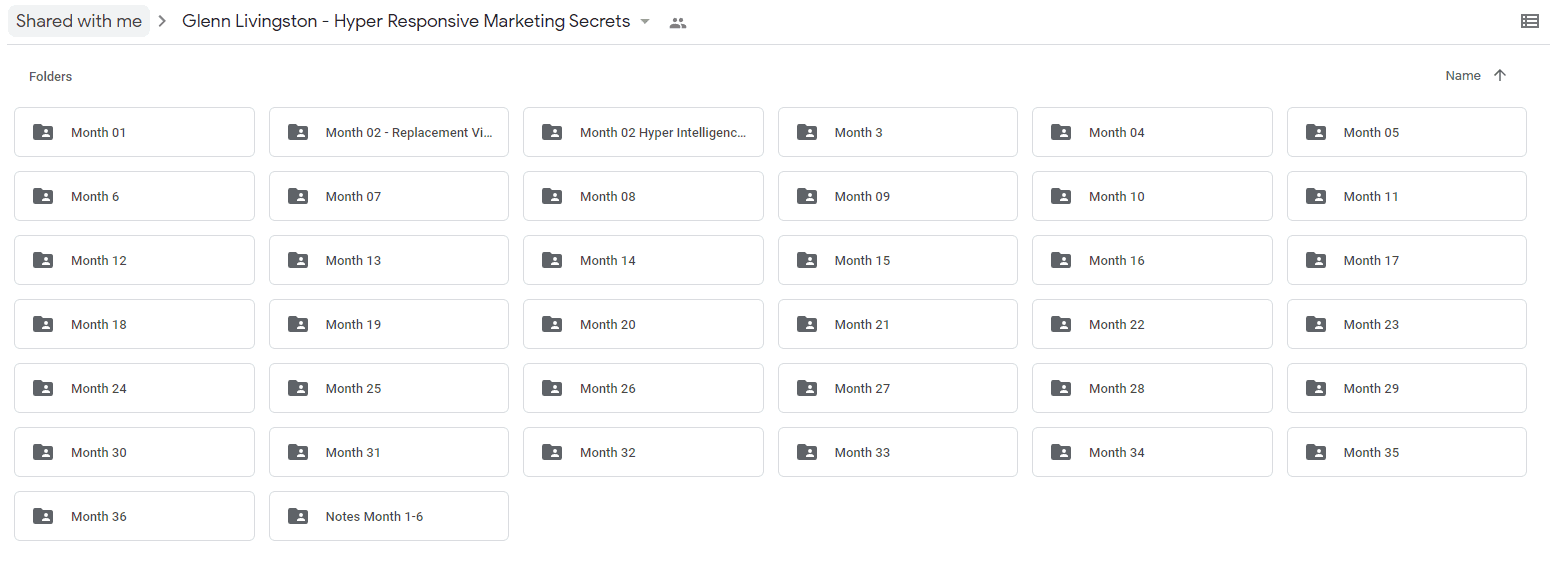Switch to list layout view icon
Image resolution: width=1550 pixels, height=563 pixels.
point(1529,21)
